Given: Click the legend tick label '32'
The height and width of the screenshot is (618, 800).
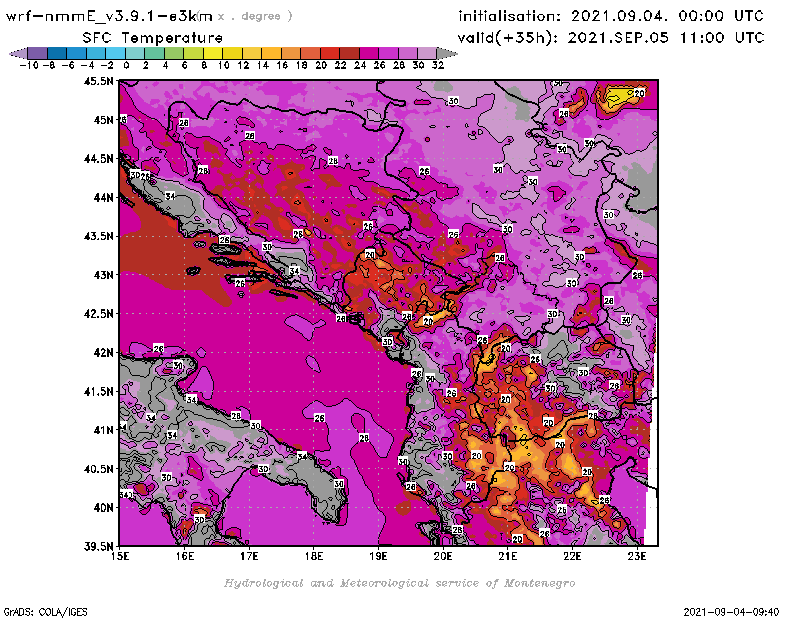Looking at the screenshot, I should tap(438, 65).
